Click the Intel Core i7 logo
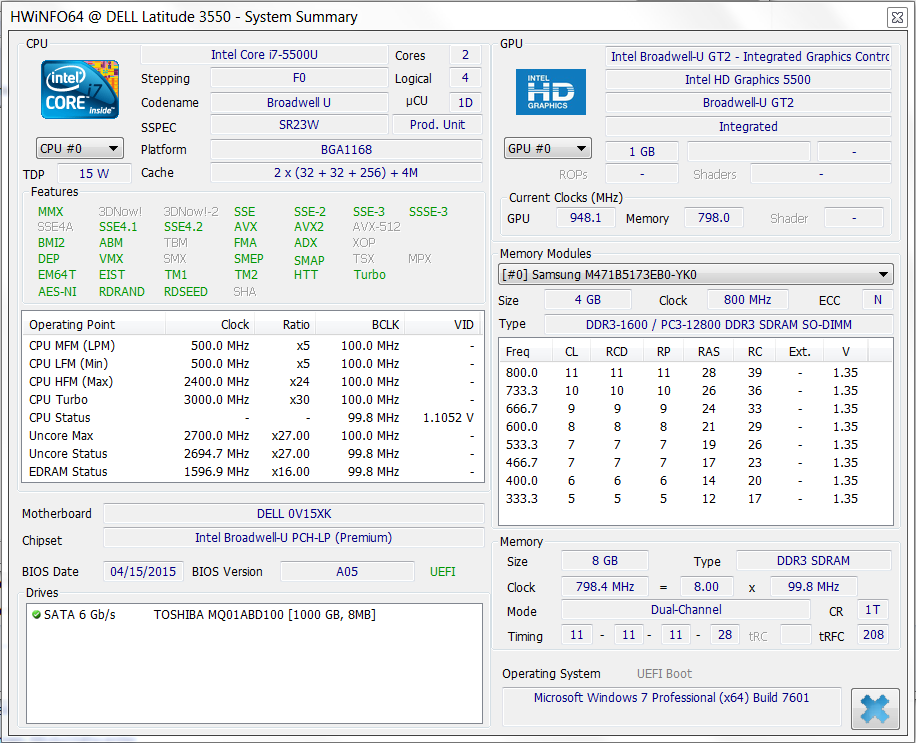Image resolution: width=916 pixels, height=743 pixels. coord(79,89)
